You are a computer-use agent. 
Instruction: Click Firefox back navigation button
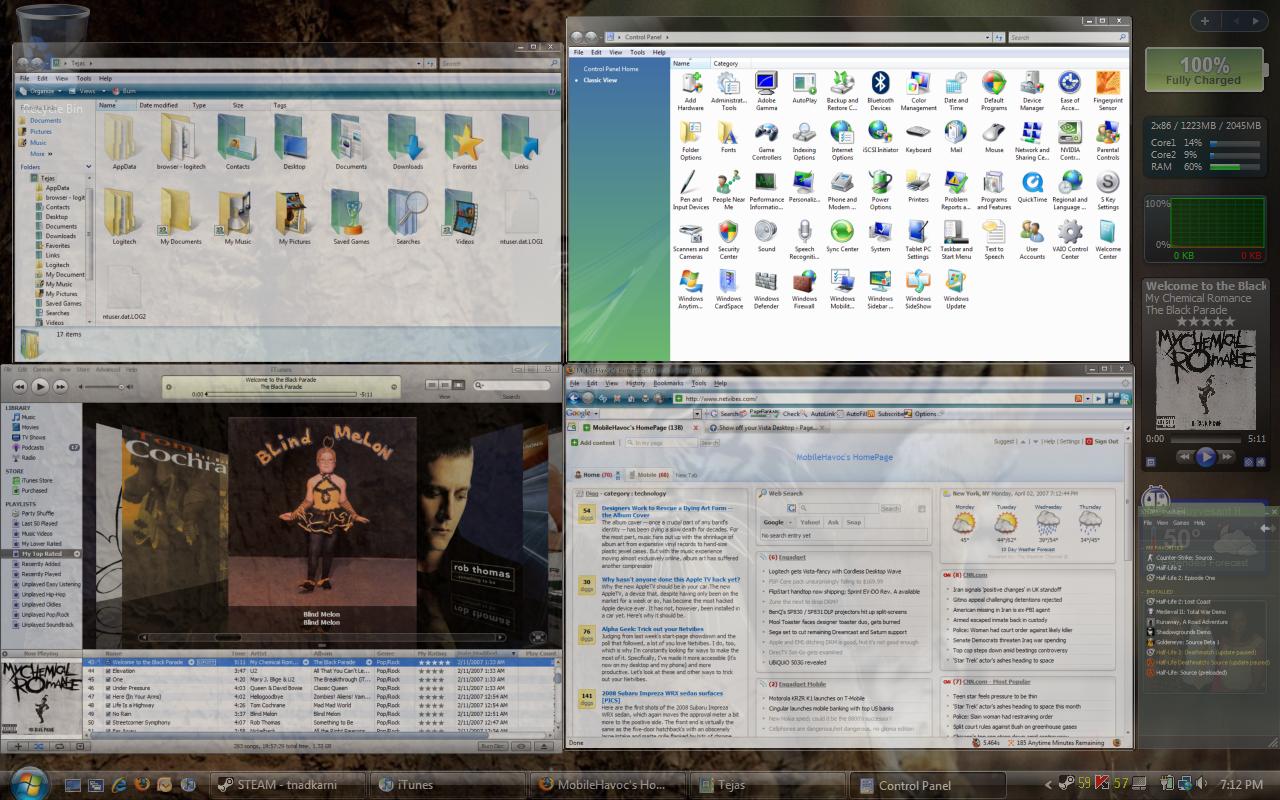point(574,398)
